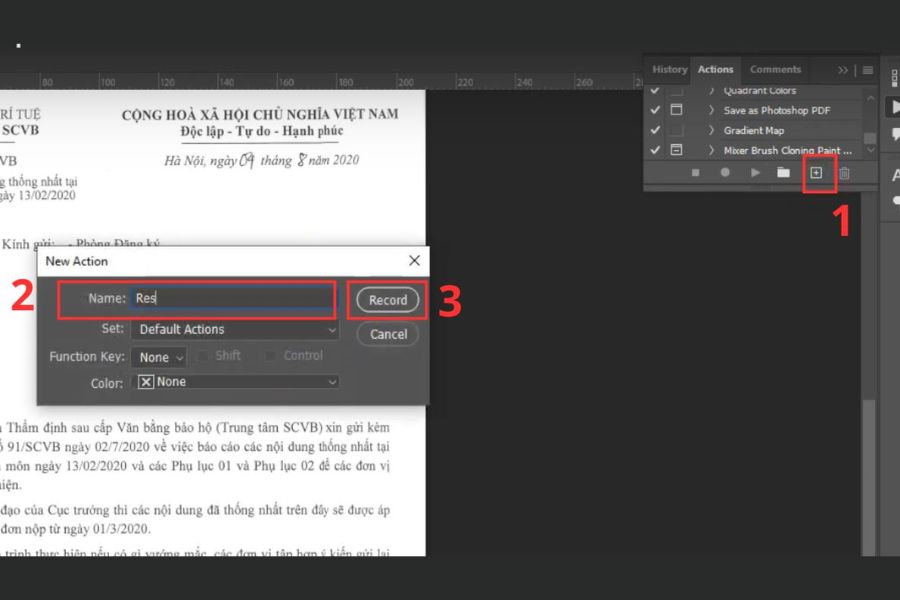Click the Create new action plus icon
The width and height of the screenshot is (900, 600).
pos(816,173)
